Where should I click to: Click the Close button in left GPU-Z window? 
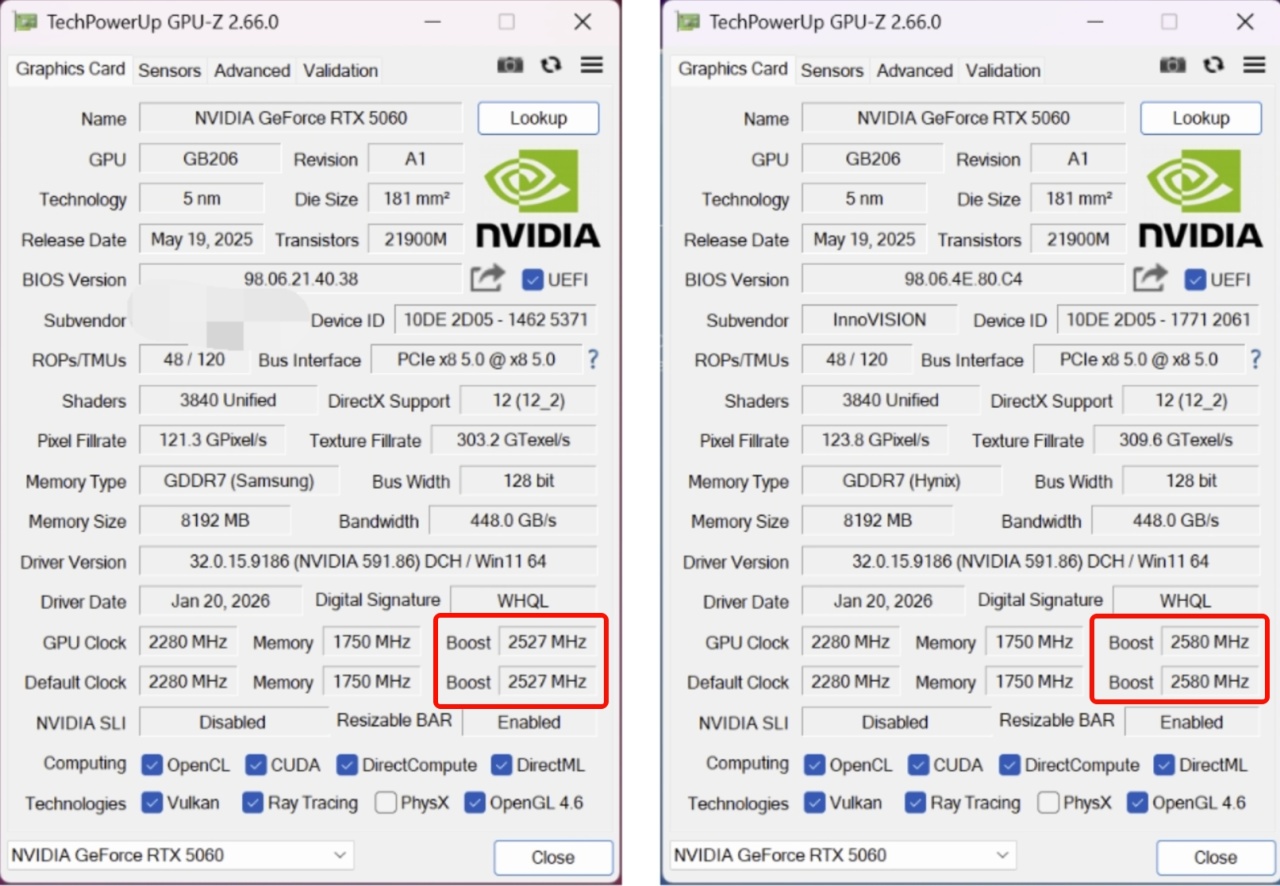pyautogui.click(x=553, y=857)
